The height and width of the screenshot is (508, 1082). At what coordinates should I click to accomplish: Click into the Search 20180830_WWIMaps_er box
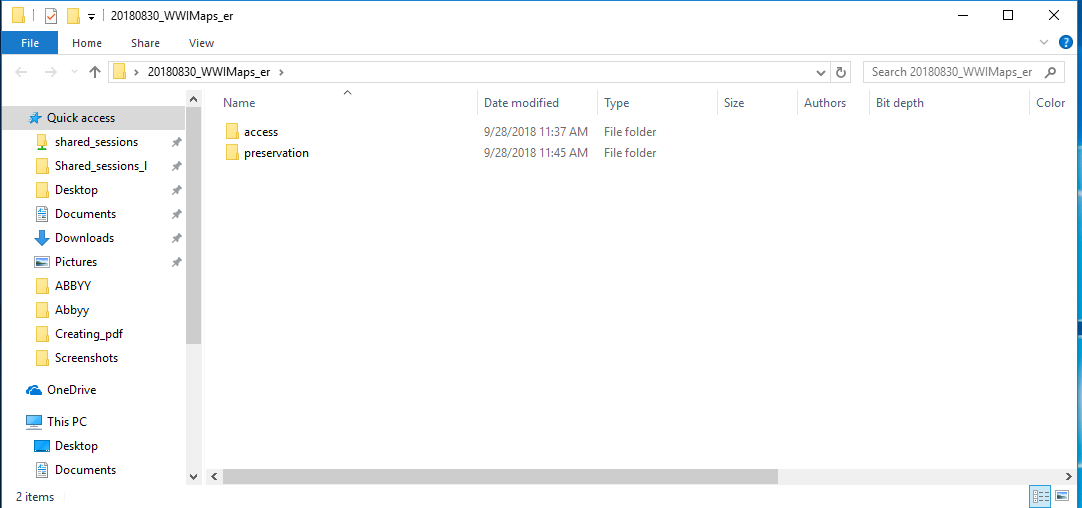pyautogui.click(x=955, y=72)
